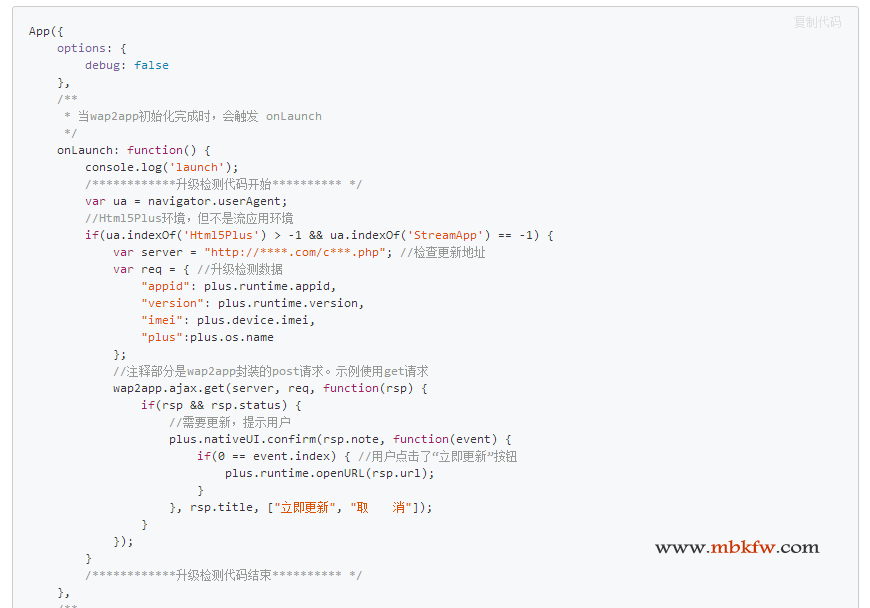This screenshot has height=608, width=870.
Task: Click the 升级检测代码开始 comment line
Action: tap(223, 184)
